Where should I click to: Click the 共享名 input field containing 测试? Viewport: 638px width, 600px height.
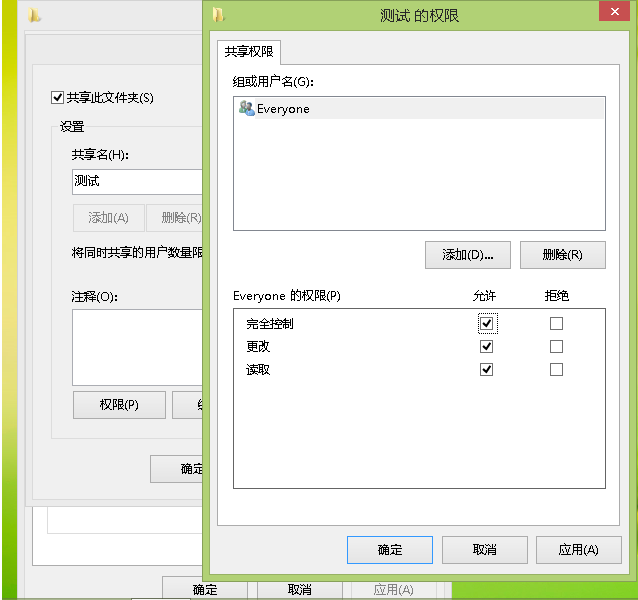(x=136, y=182)
